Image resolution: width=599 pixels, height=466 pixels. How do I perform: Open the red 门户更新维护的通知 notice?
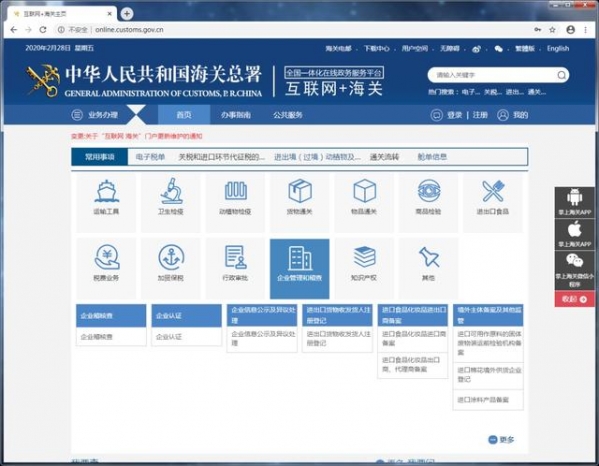pyautogui.click(x=137, y=136)
